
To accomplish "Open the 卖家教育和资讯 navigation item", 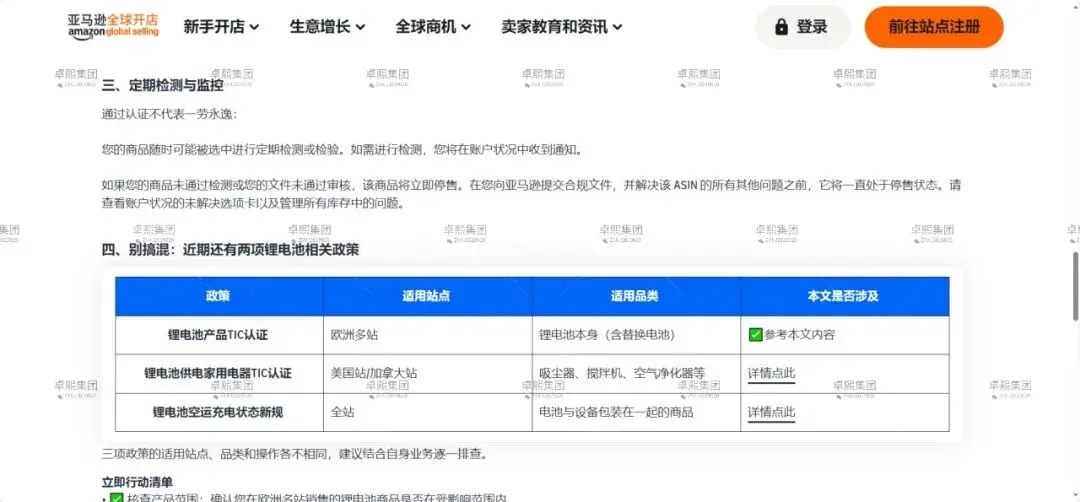I will click(x=562, y=27).
